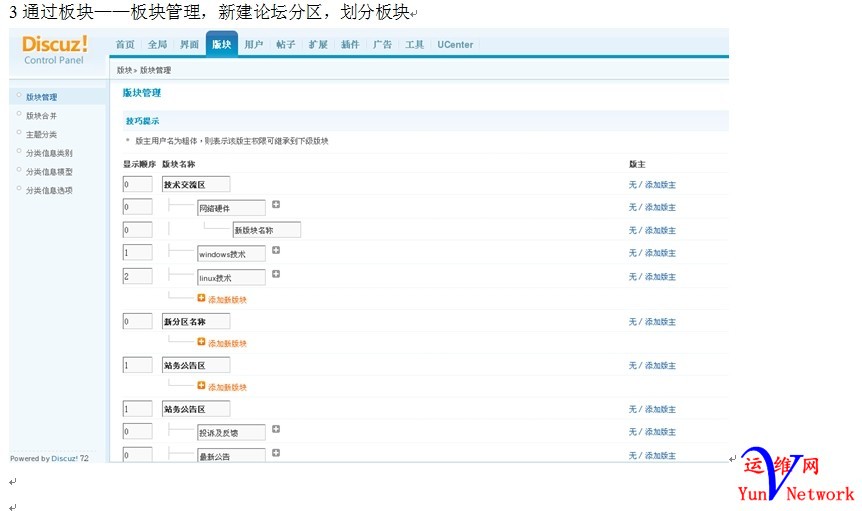This screenshot has height=511, width=862.
Task: Click the Discuz! link in footer
Action: 65,459
